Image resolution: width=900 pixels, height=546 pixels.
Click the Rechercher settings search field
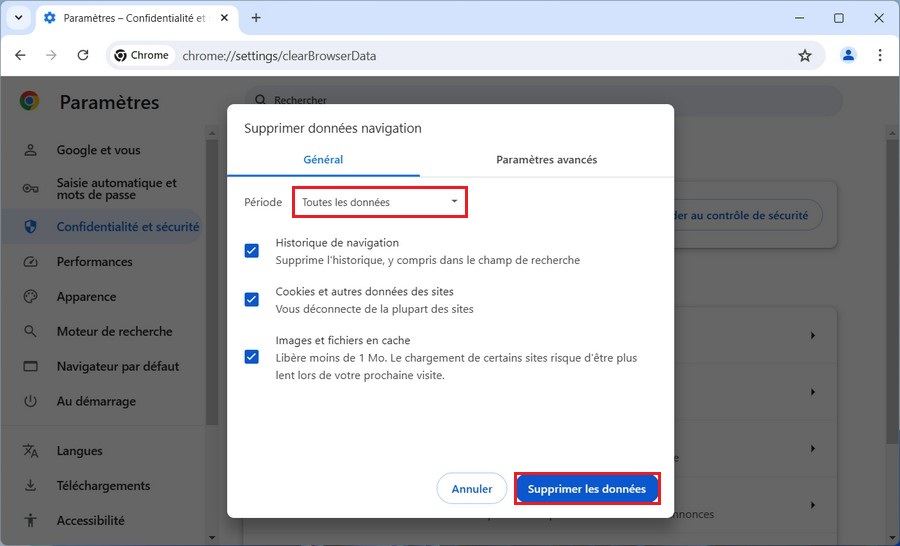point(544,100)
